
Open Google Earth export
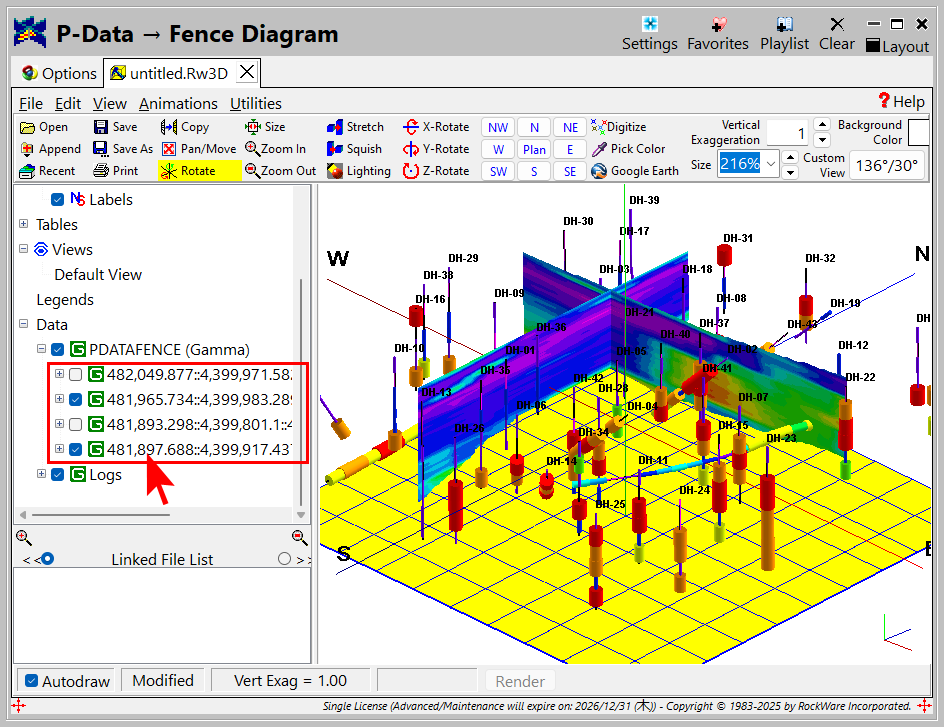(634, 171)
